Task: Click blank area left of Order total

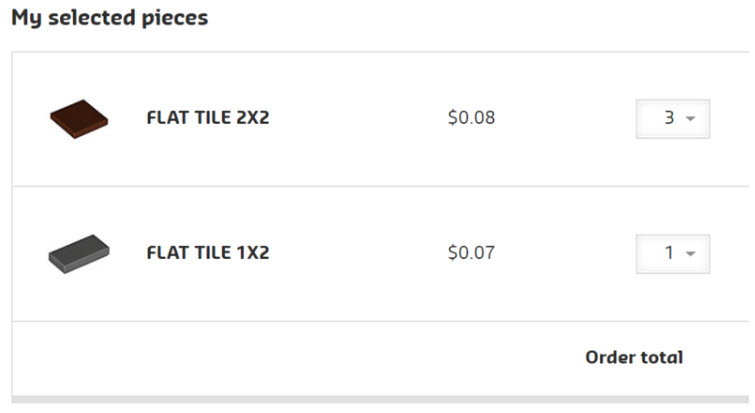Action: coord(300,357)
